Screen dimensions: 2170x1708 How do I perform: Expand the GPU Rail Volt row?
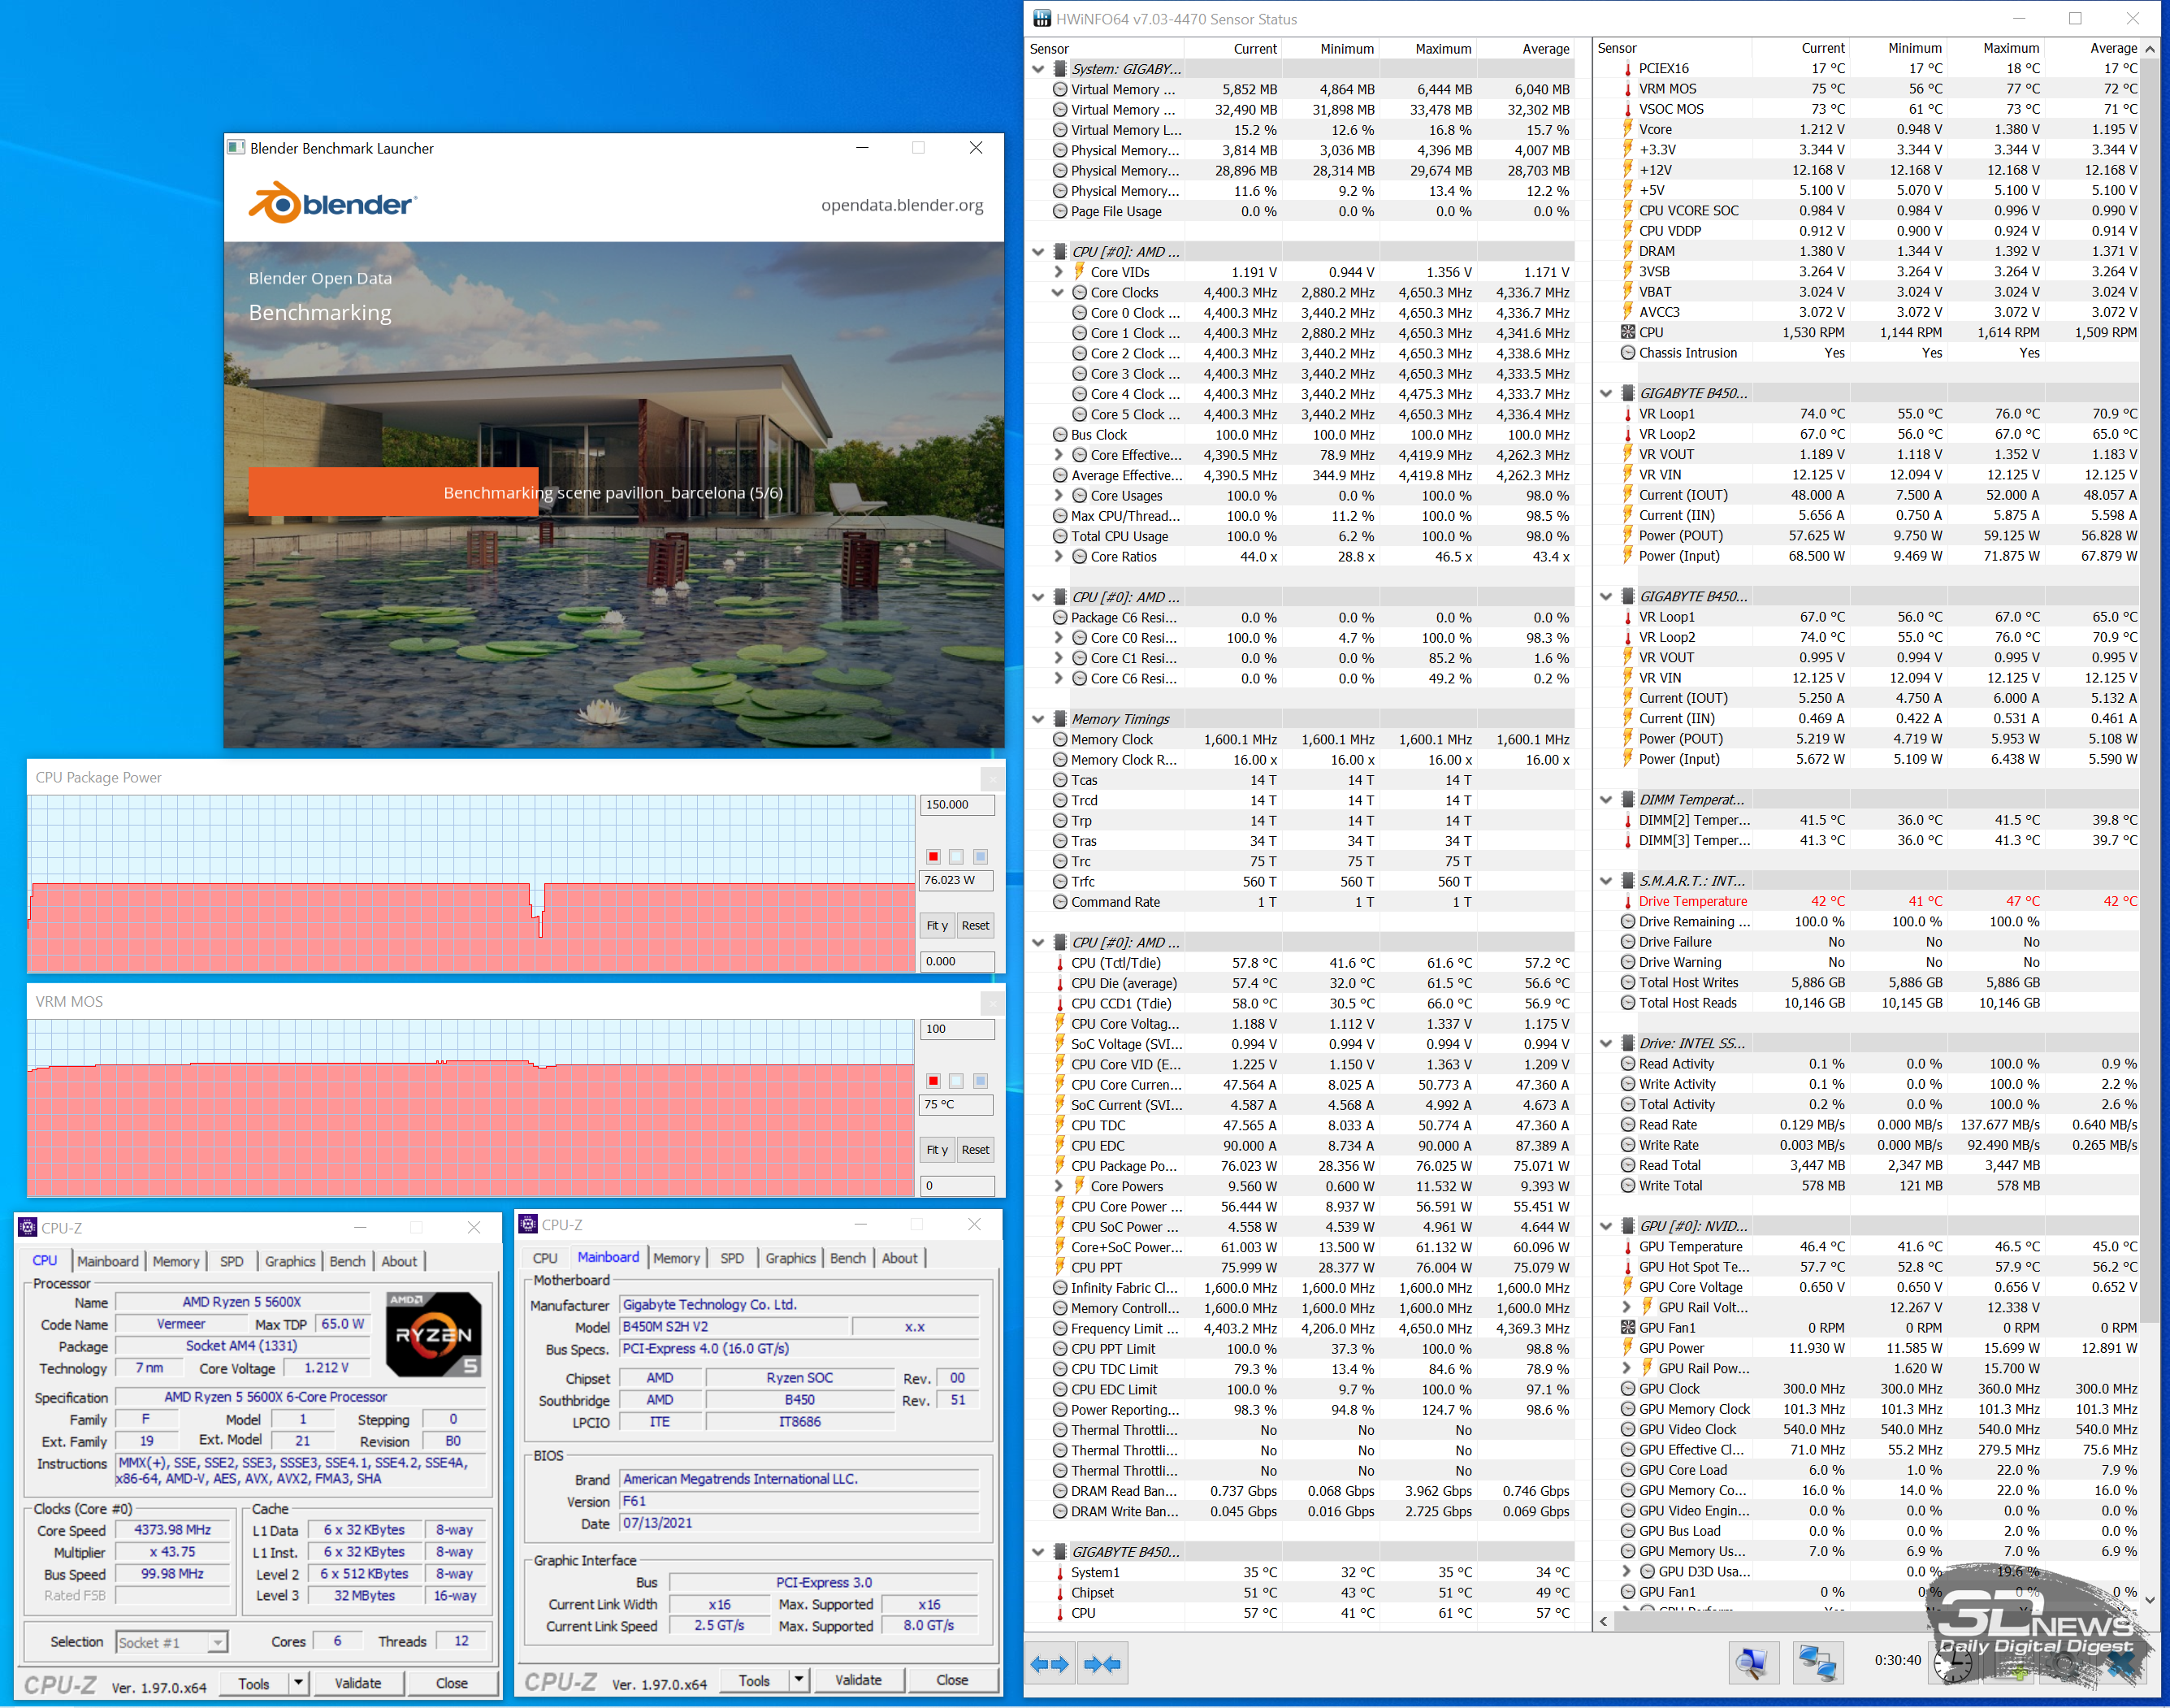1626,1307
